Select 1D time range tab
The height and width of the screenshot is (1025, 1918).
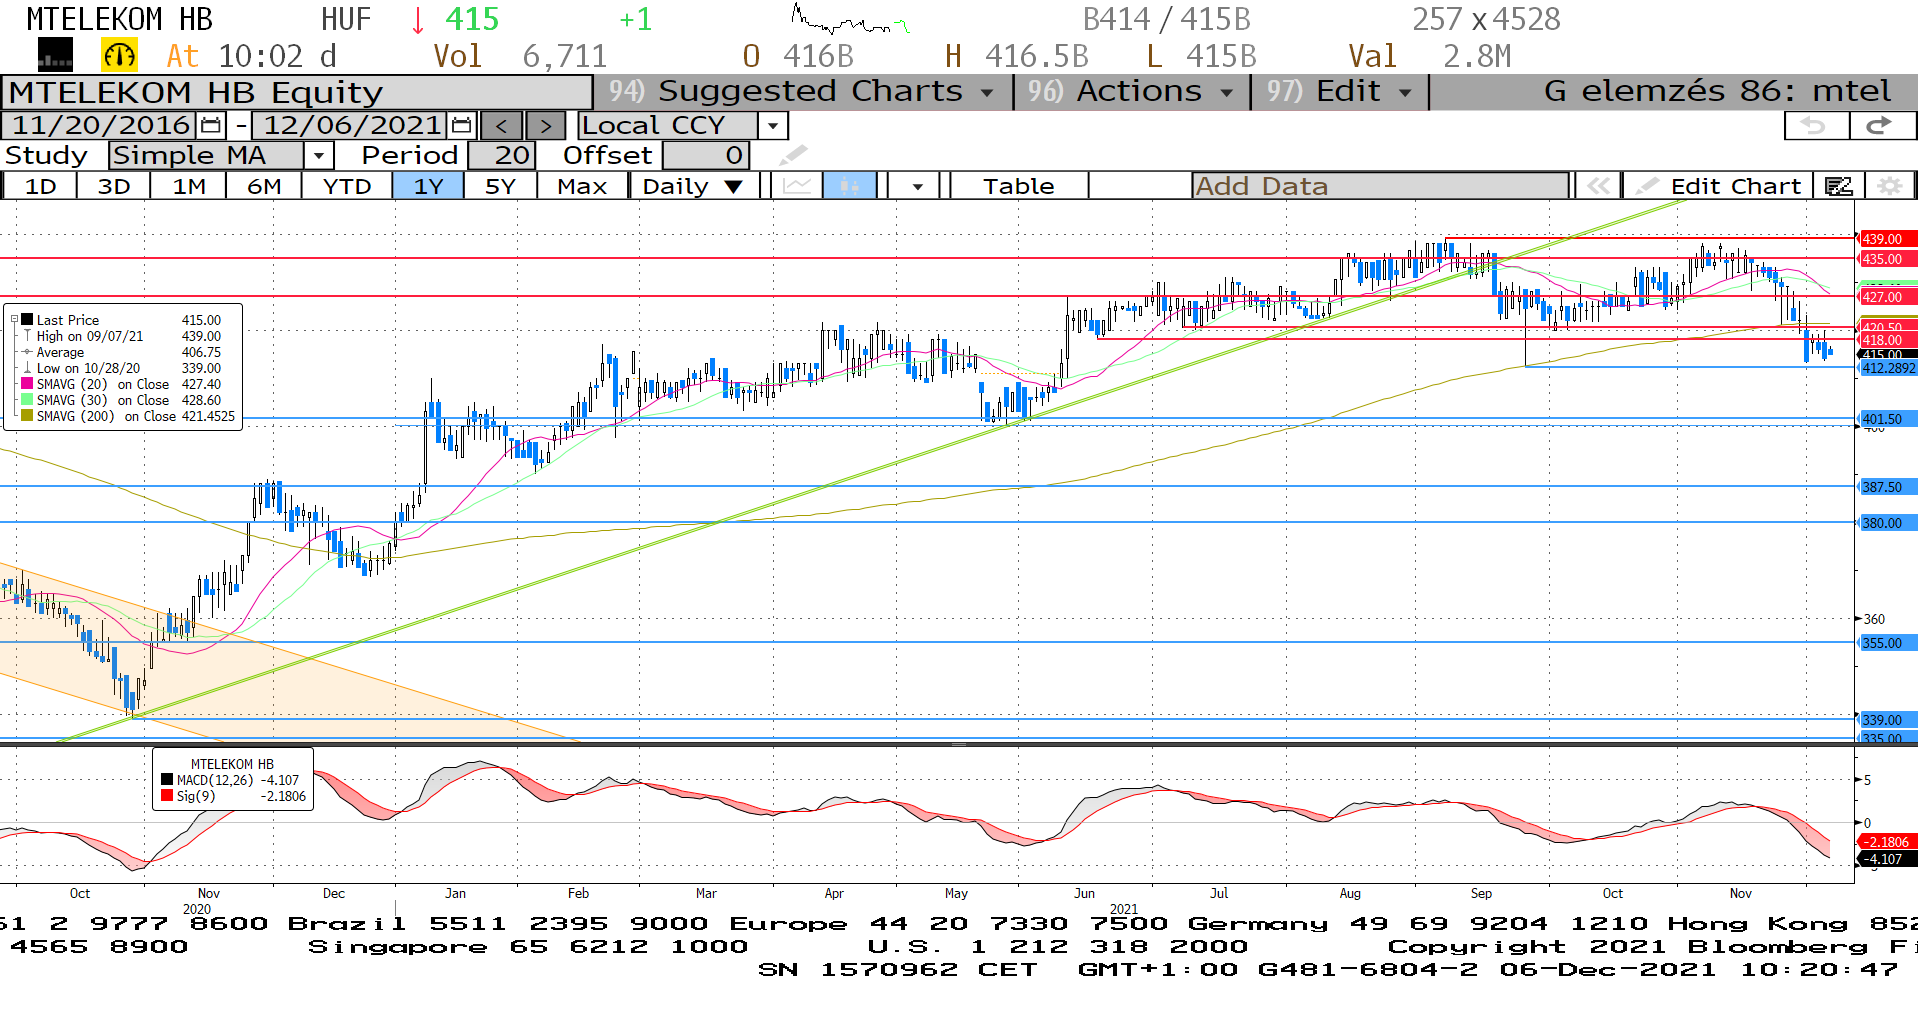tap(40, 186)
